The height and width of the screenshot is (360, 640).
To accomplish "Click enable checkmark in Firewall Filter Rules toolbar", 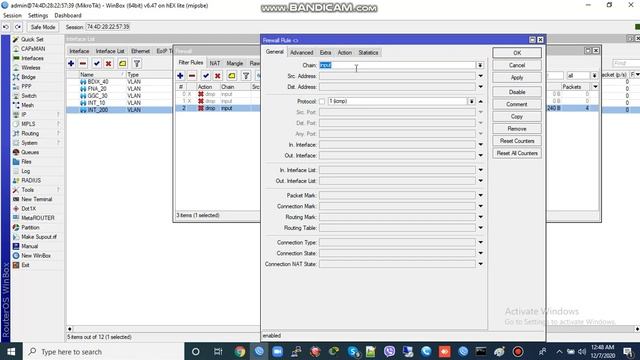I will pyautogui.click(x=206, y=76).
